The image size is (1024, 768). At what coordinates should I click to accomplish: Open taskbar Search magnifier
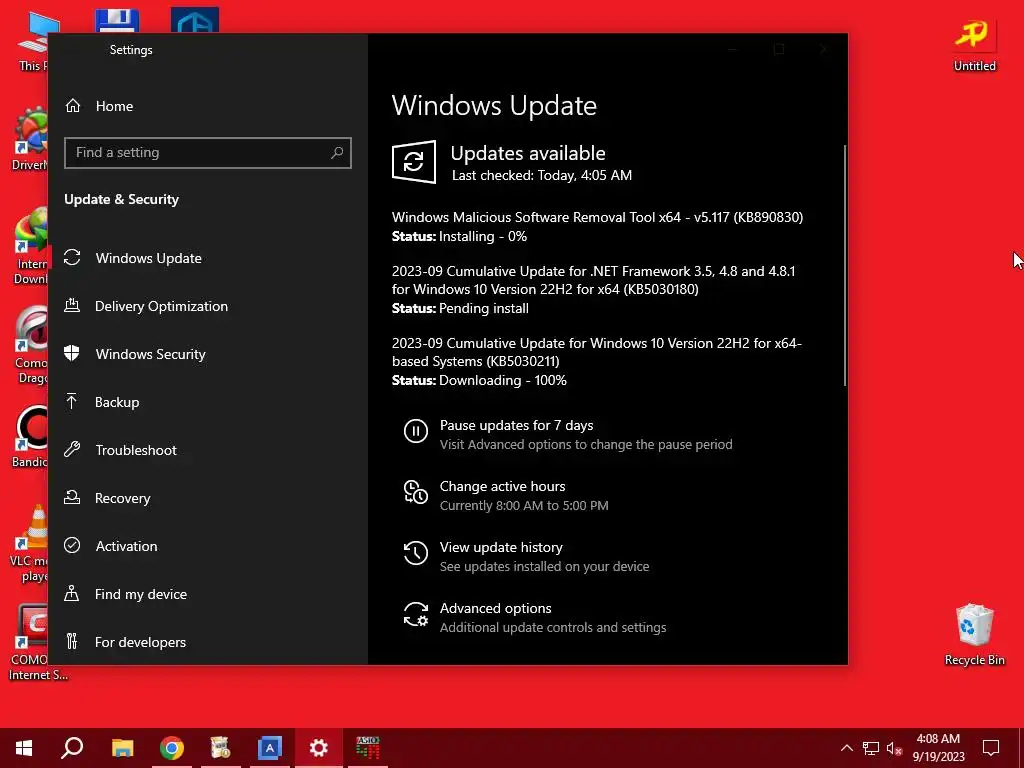tap(72, 748)
